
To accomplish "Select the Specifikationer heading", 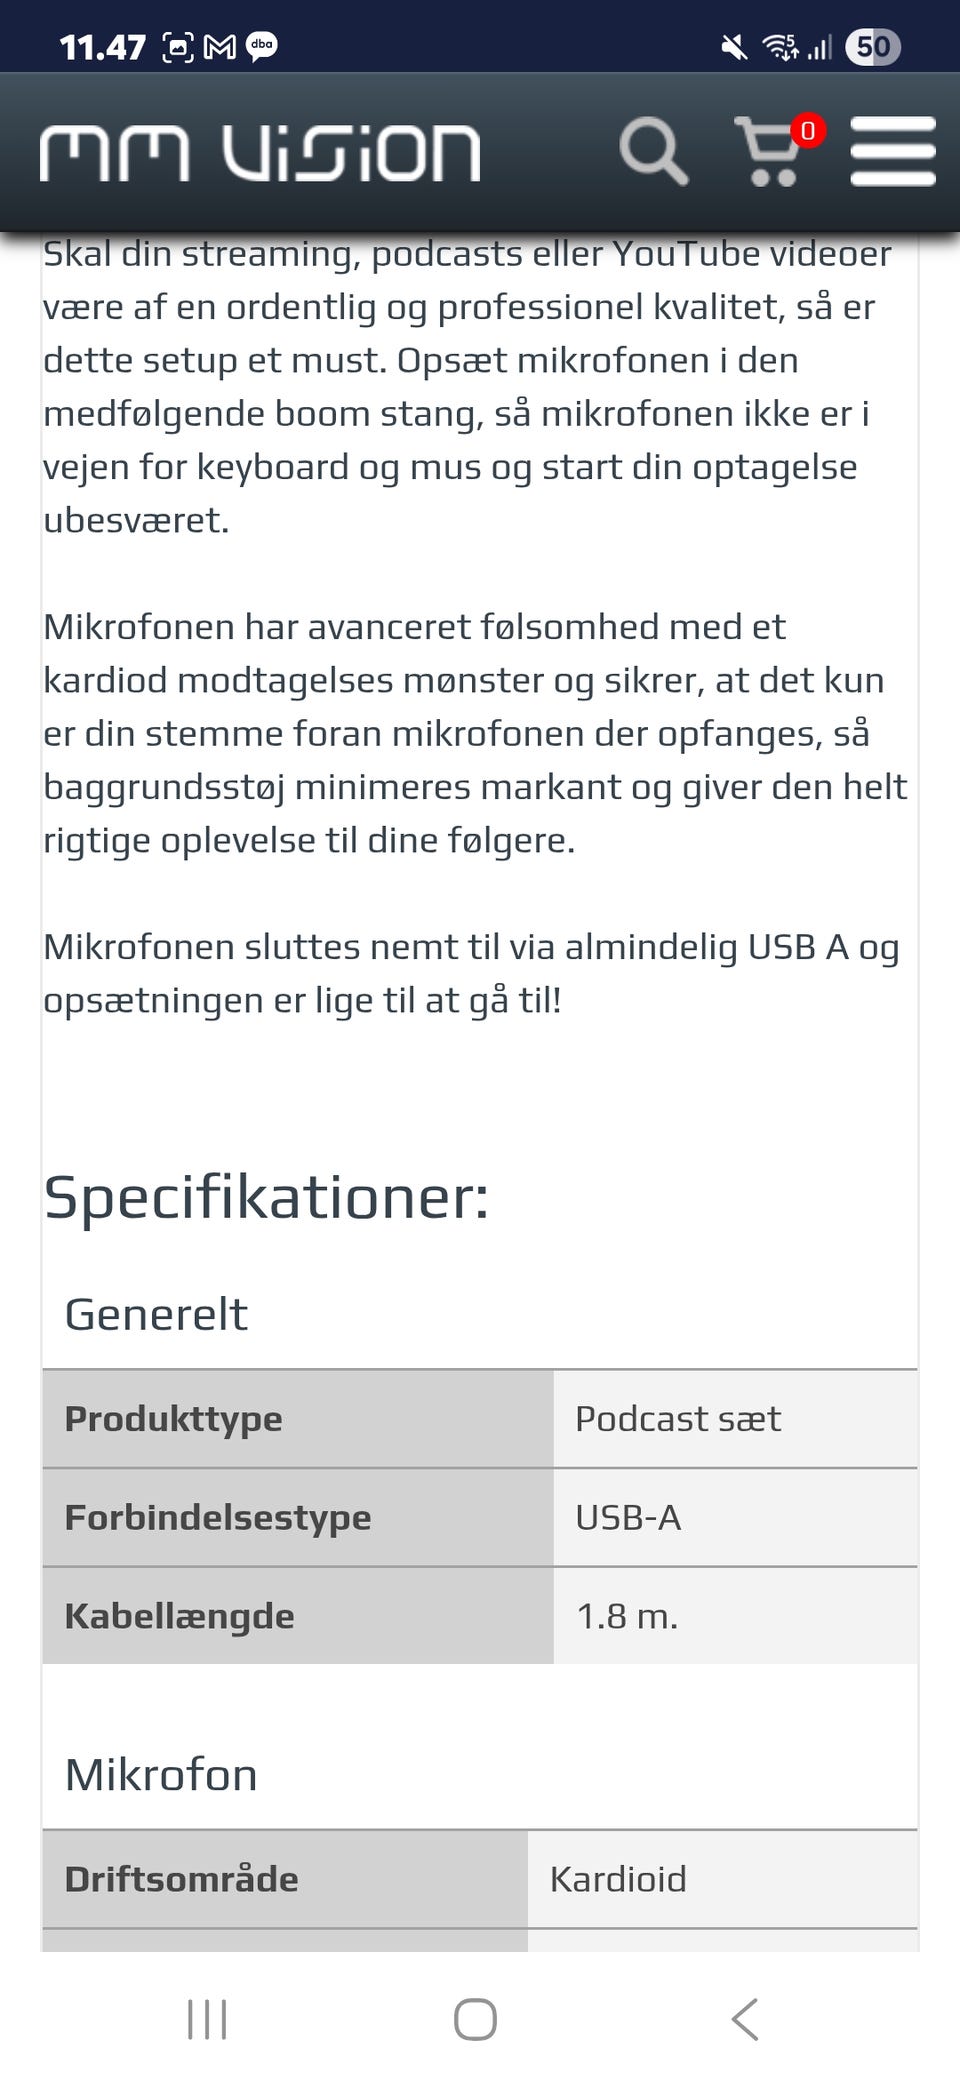I will click(x=266, y=1196).
